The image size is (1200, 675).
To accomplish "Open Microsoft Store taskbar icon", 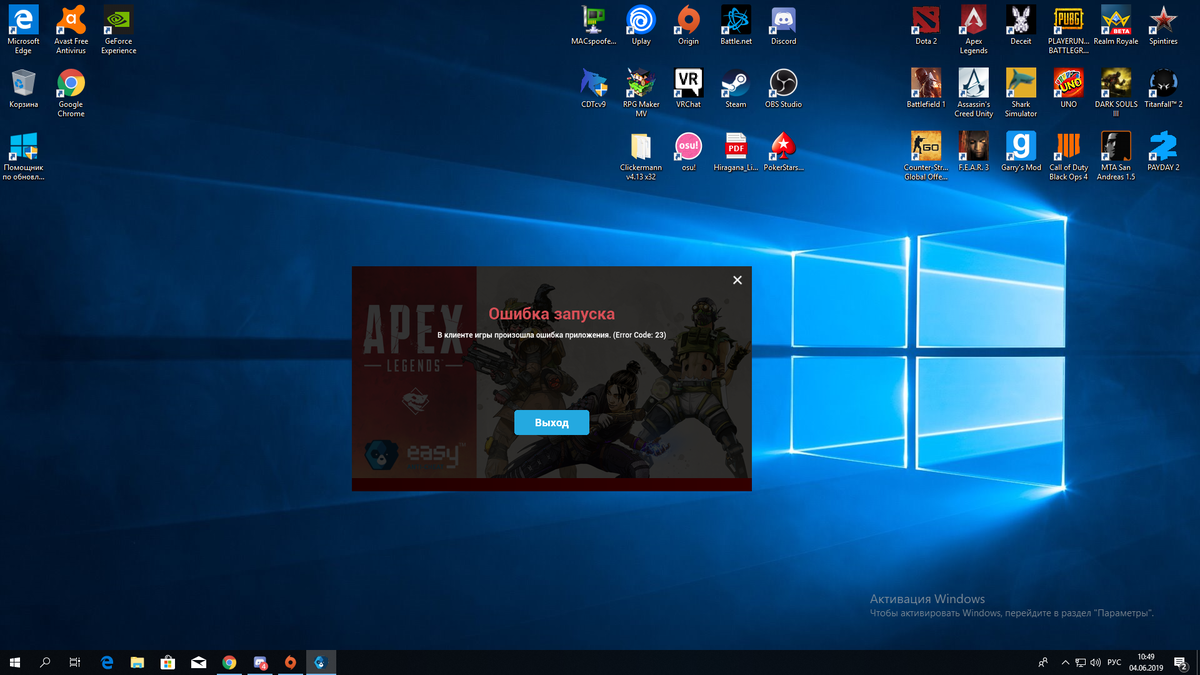I will tap(168, 662).
